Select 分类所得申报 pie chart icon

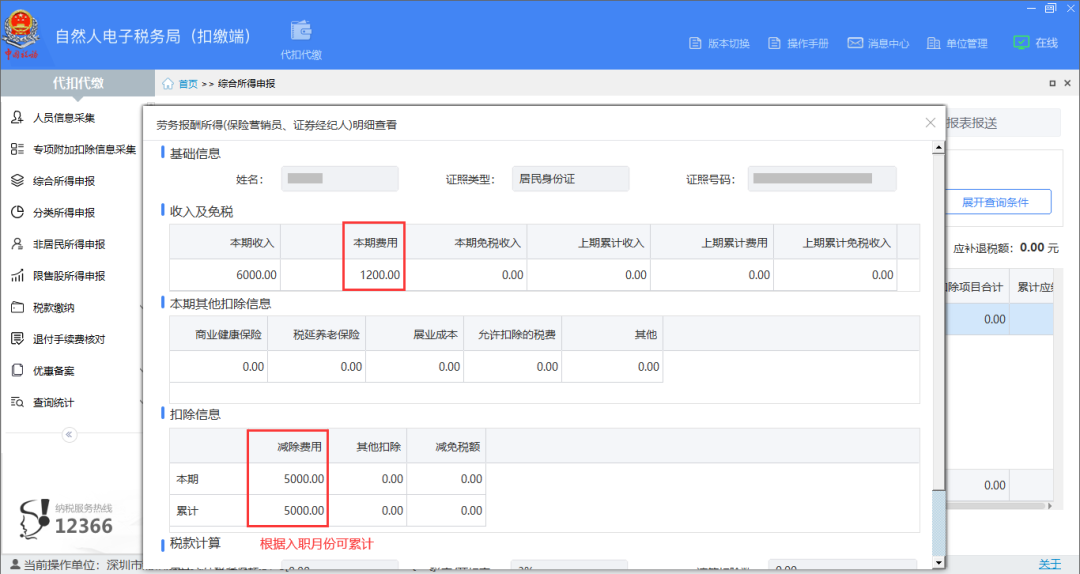(17, 212)
